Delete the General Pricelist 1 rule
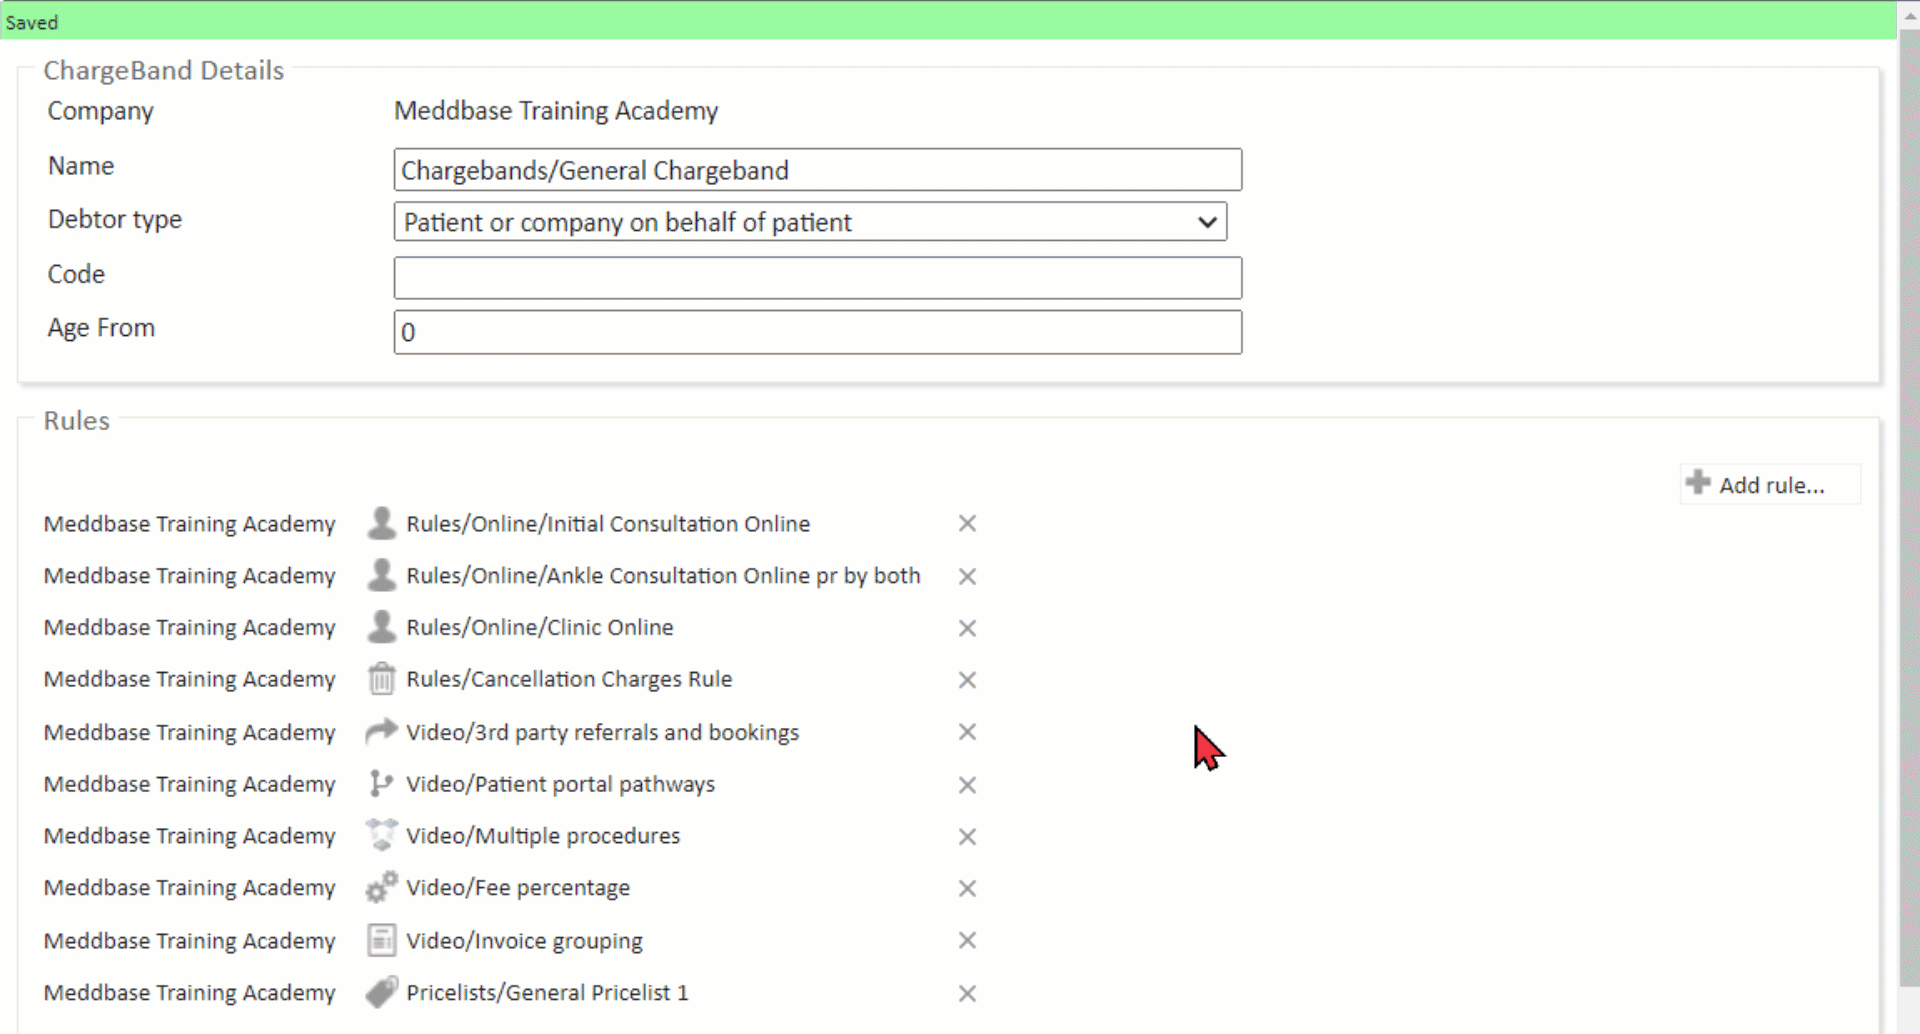Screen dimensions: 1920x1034 (x=967, y=993)
